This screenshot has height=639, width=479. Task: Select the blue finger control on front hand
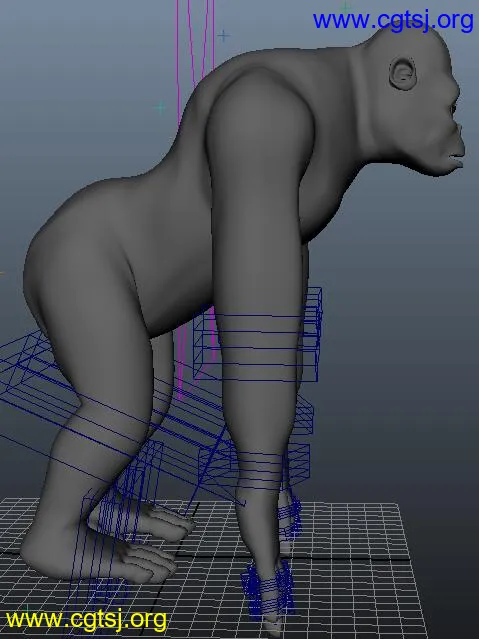coord(267,588)
